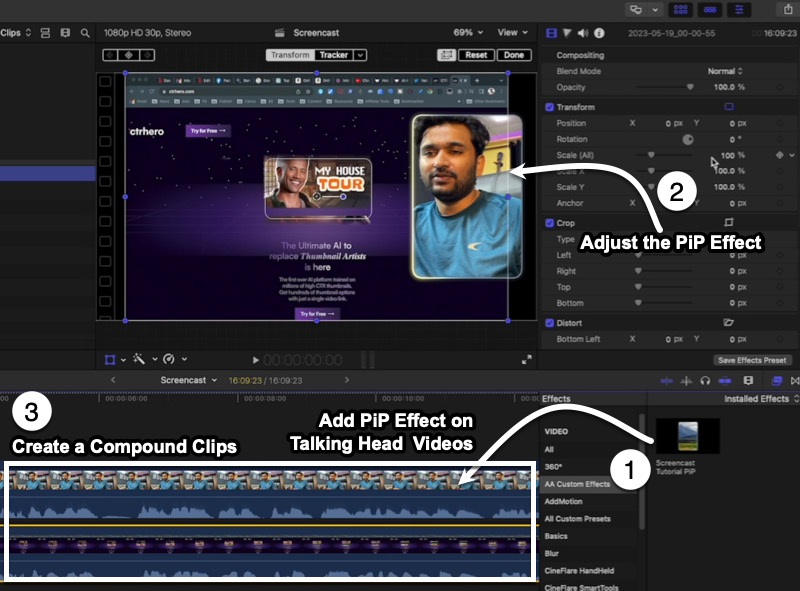Click the retime speedometer icon
The image size is (800, 591).
(169, 359)
